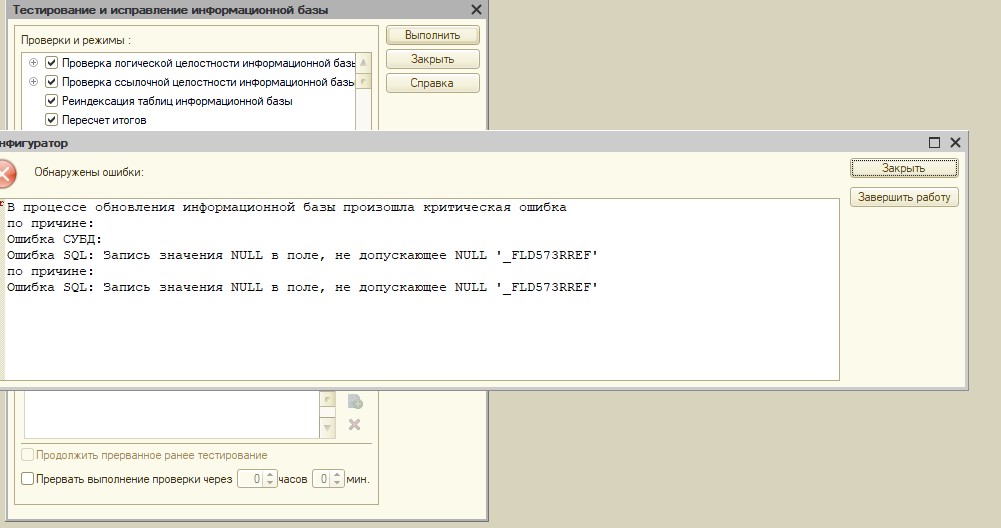
Task: Expand Проверка логической целостности tree node
Action: click(34, 63)
